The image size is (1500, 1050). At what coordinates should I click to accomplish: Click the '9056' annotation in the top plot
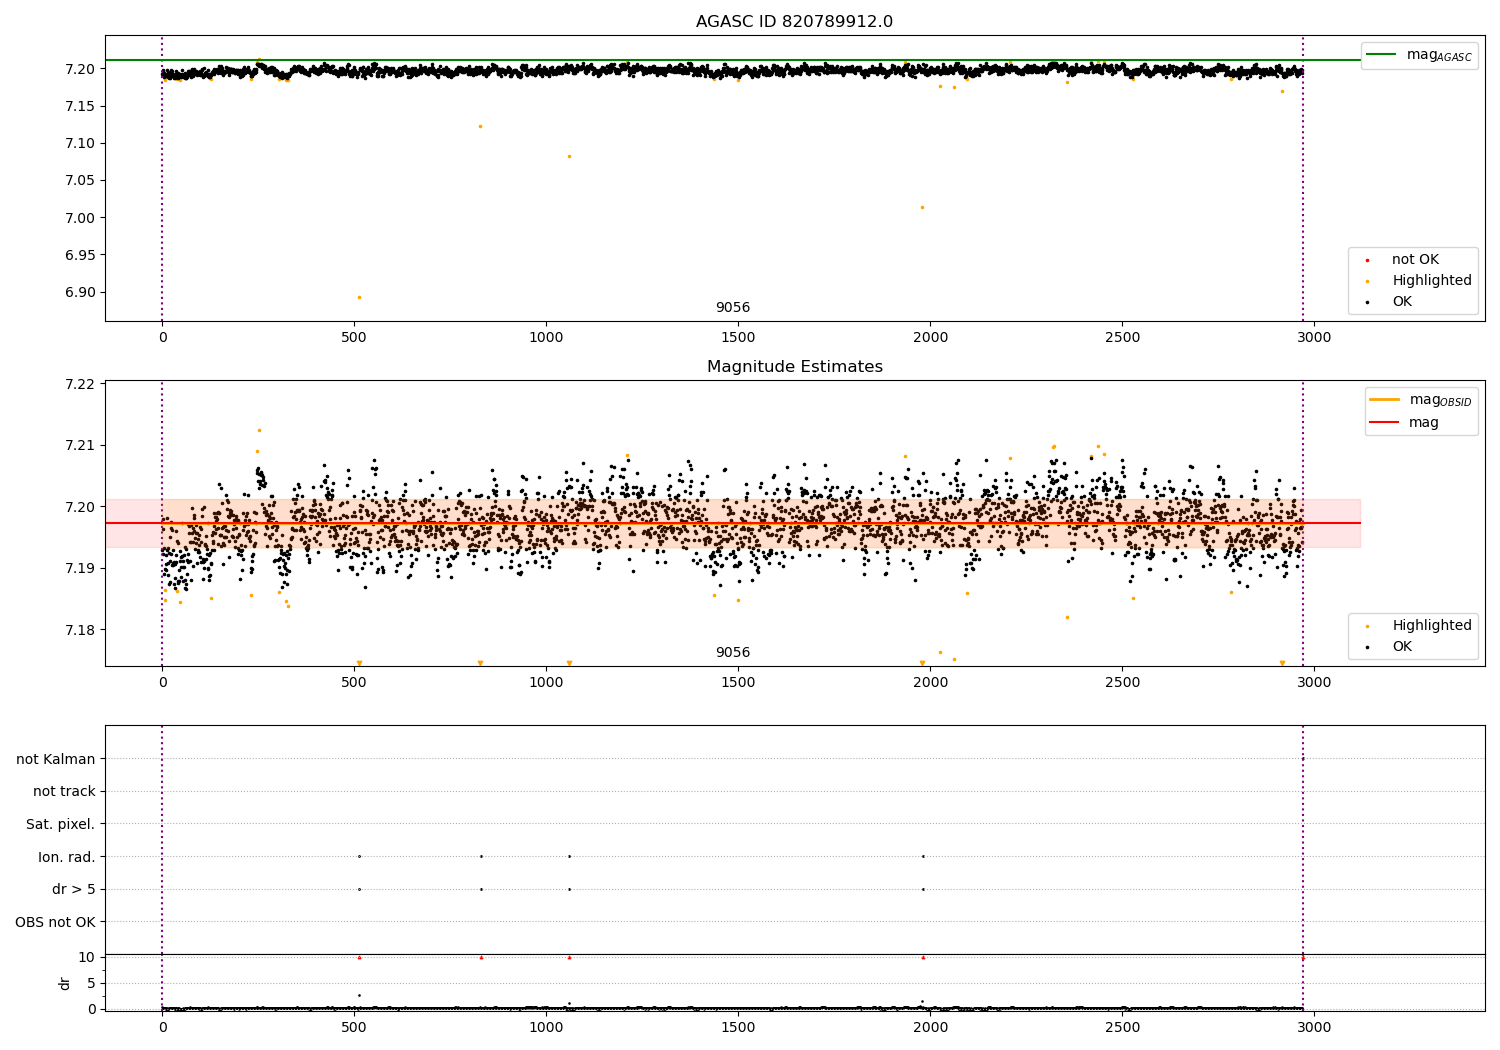pyautogui.click(x=732, y=308)
